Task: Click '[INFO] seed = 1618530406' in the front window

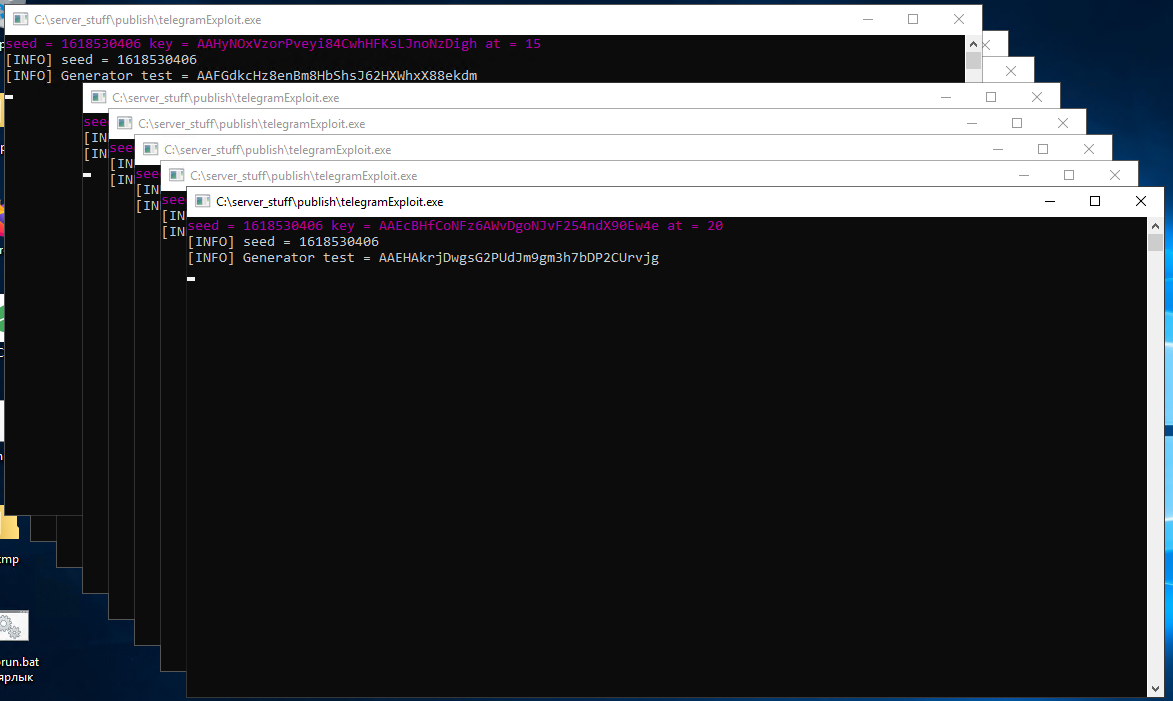Action: point(283,242)
